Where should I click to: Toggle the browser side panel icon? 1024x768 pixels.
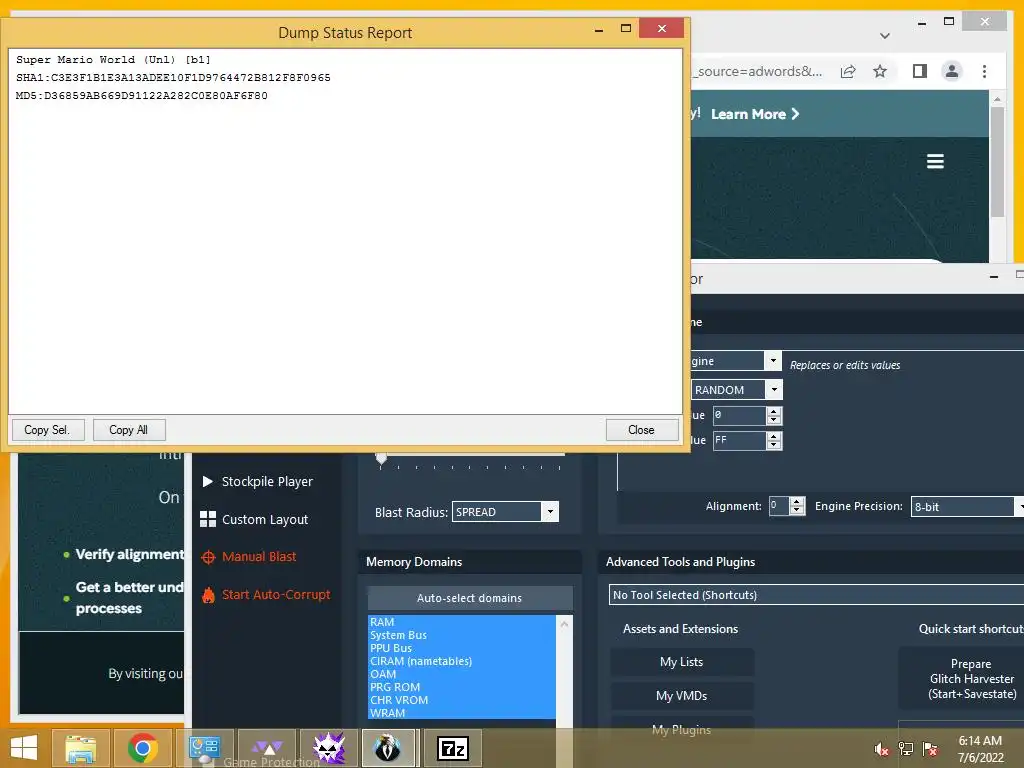coord(920,71)
